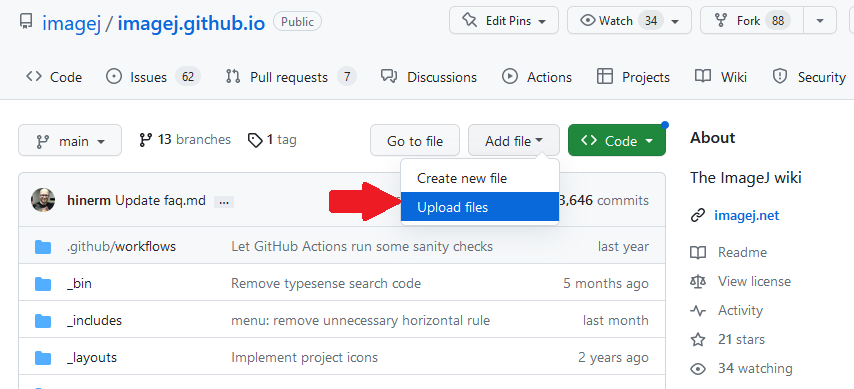Click the 'last month' timestamp text
854x389 pixels.
coord(615,320)
